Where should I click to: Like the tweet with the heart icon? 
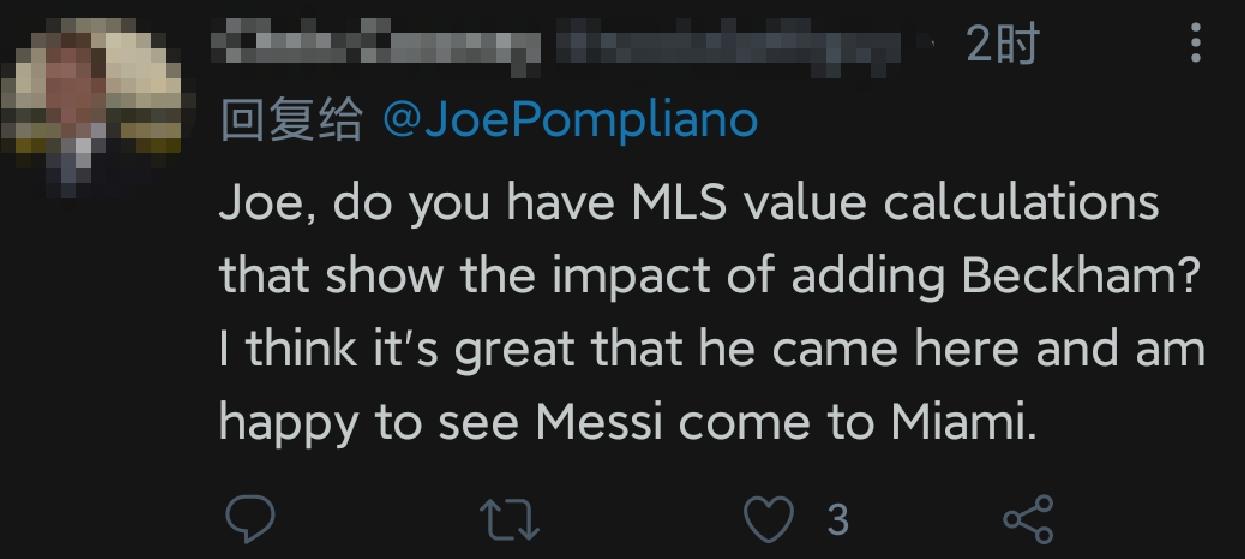(770, 519)
